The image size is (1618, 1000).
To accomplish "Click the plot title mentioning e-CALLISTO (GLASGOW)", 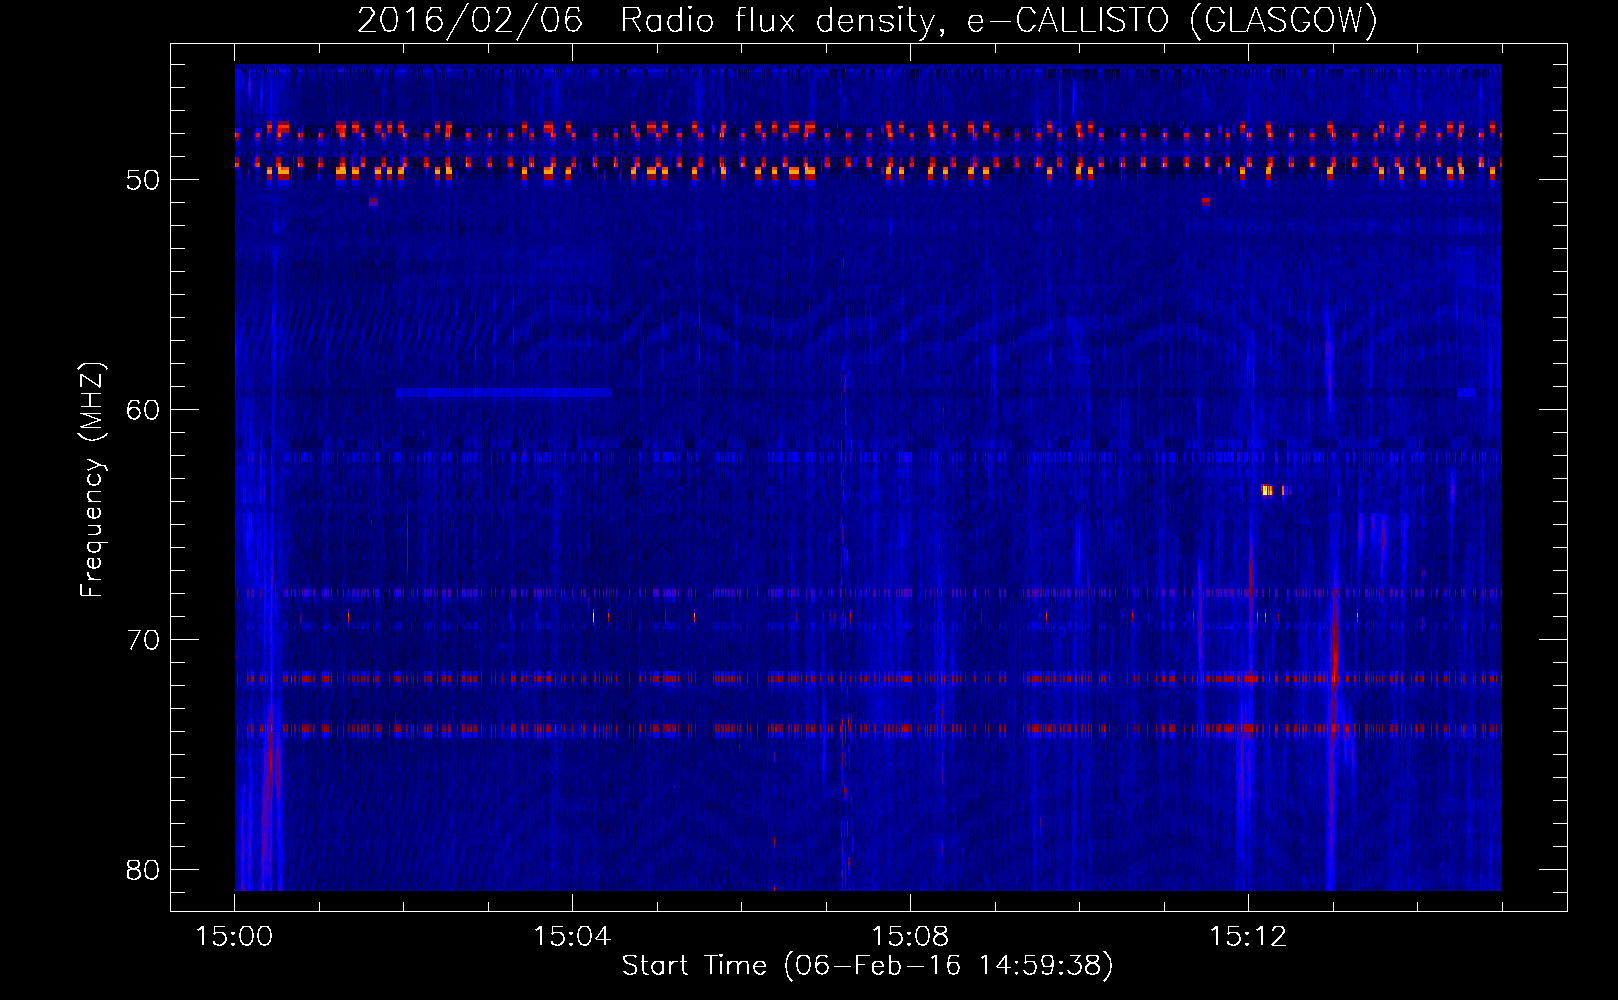I will click(867, 20).
